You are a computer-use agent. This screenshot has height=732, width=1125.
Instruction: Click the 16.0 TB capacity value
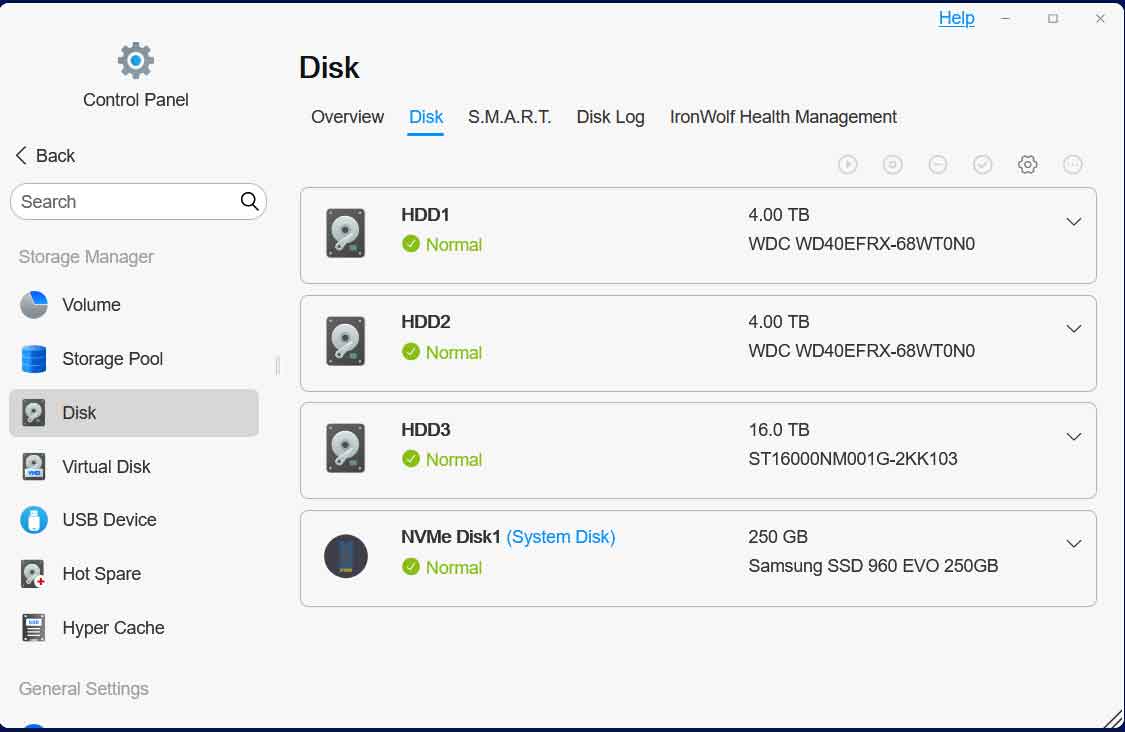click(x=778, y=430)
